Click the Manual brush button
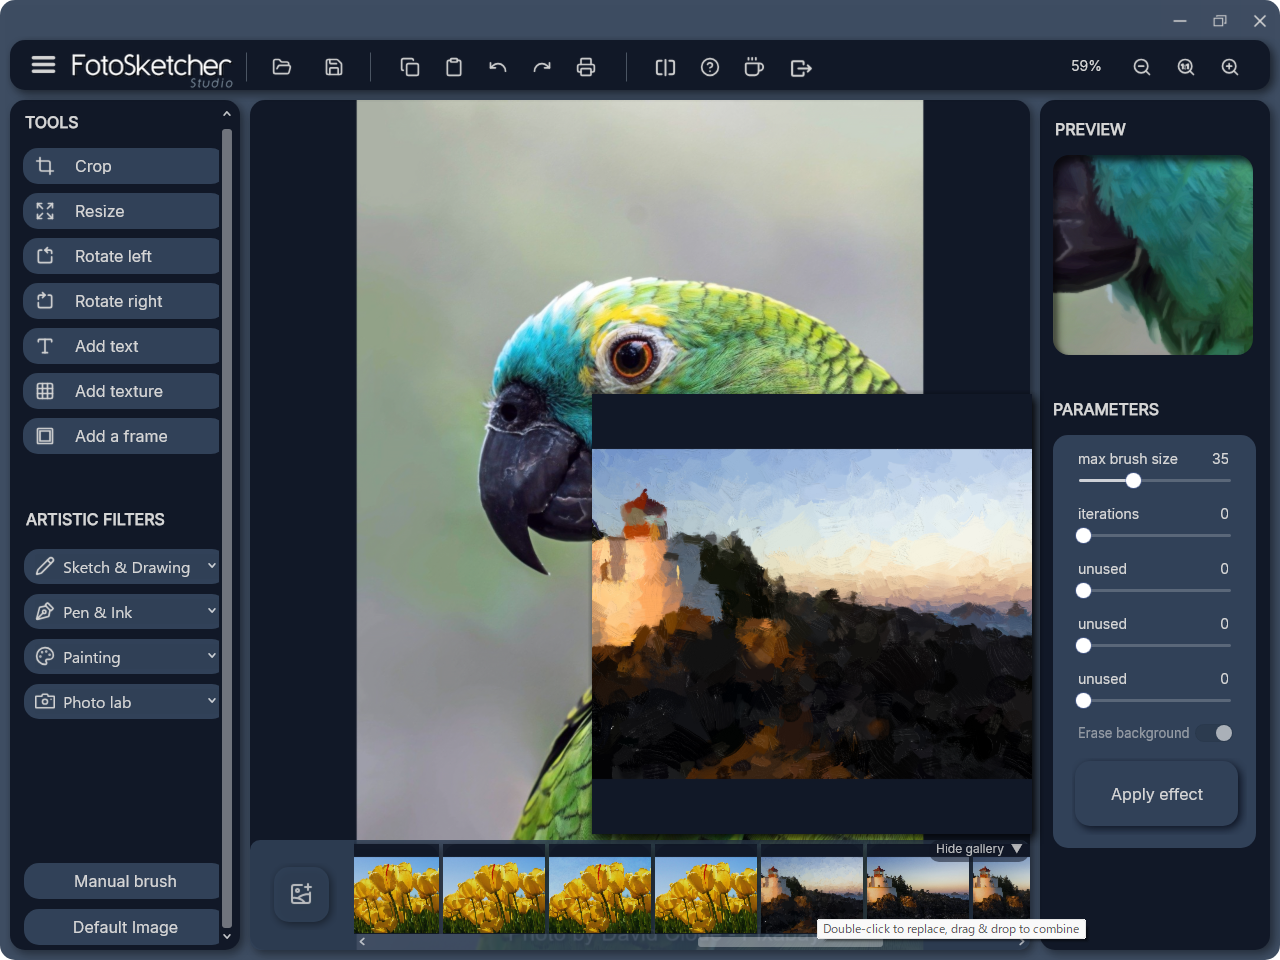 pos(124,881)
